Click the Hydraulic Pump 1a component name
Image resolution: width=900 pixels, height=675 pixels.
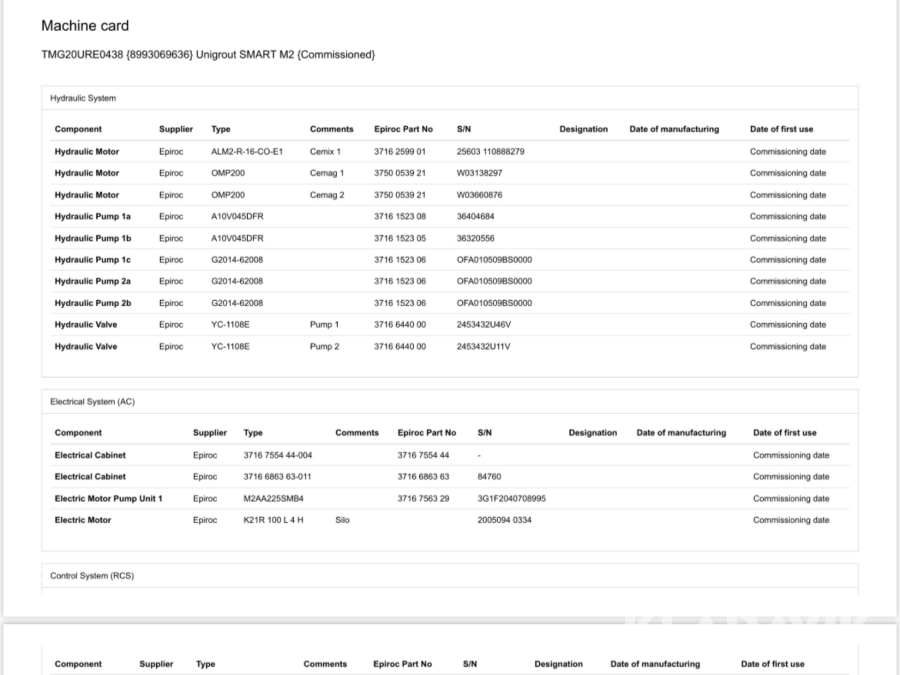[92, 216]
